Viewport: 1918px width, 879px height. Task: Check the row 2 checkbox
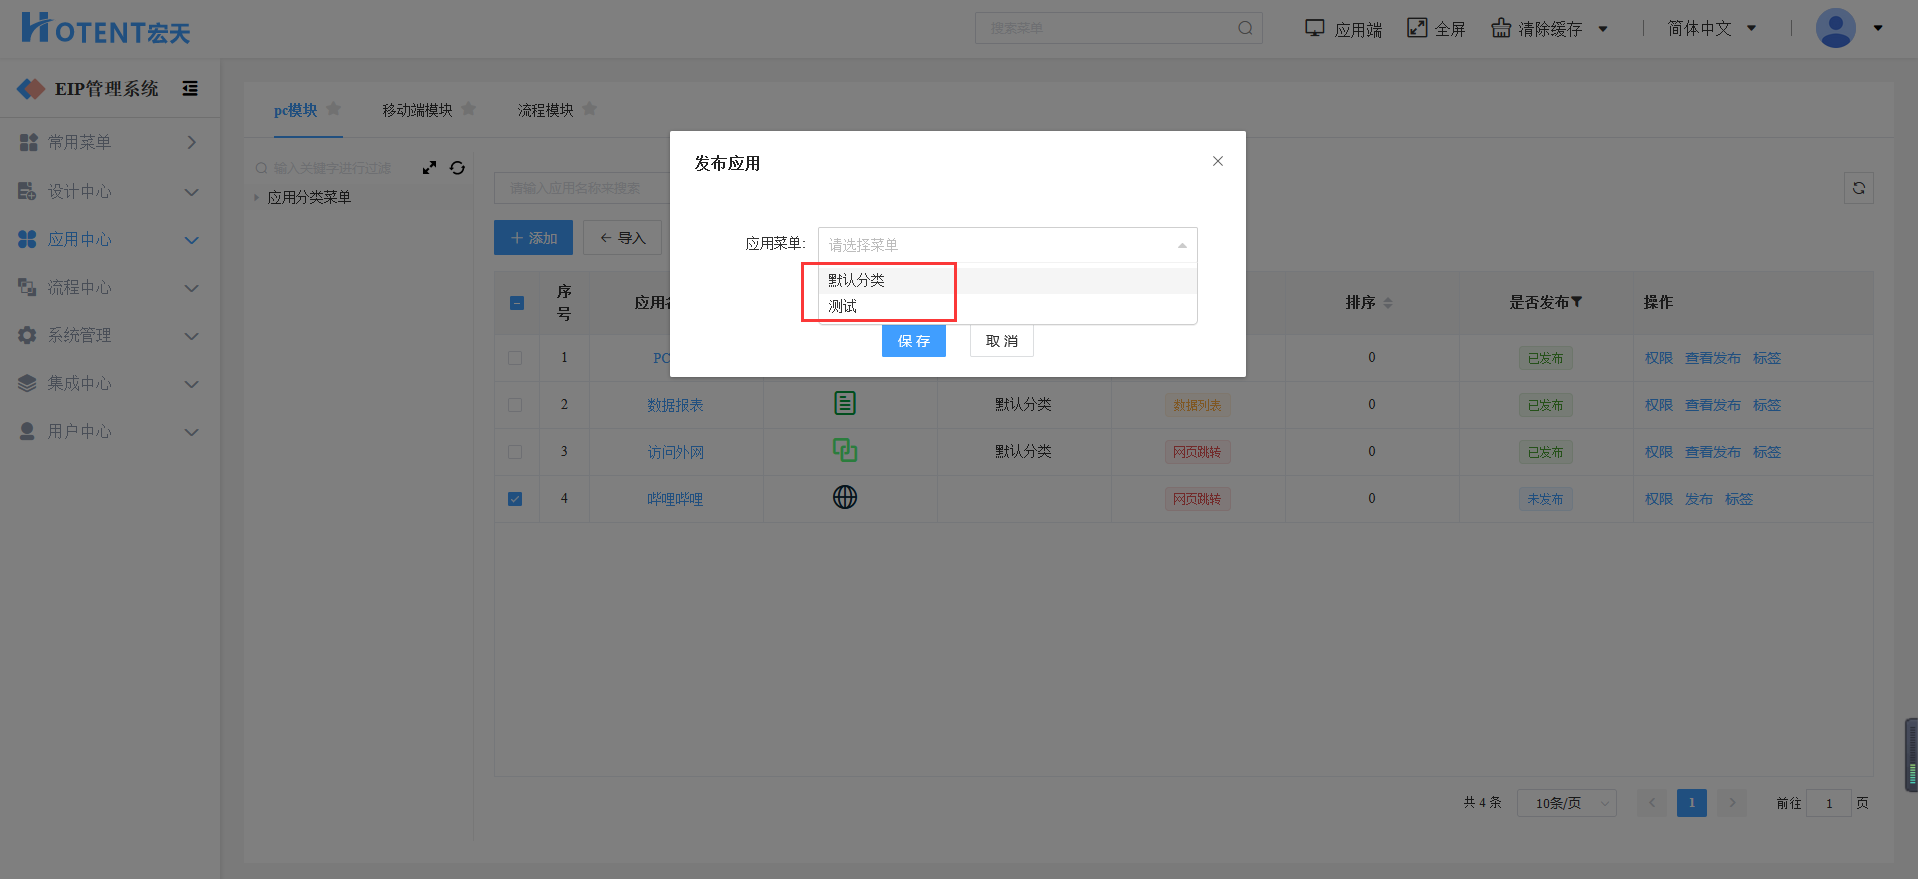coord(515,405)
